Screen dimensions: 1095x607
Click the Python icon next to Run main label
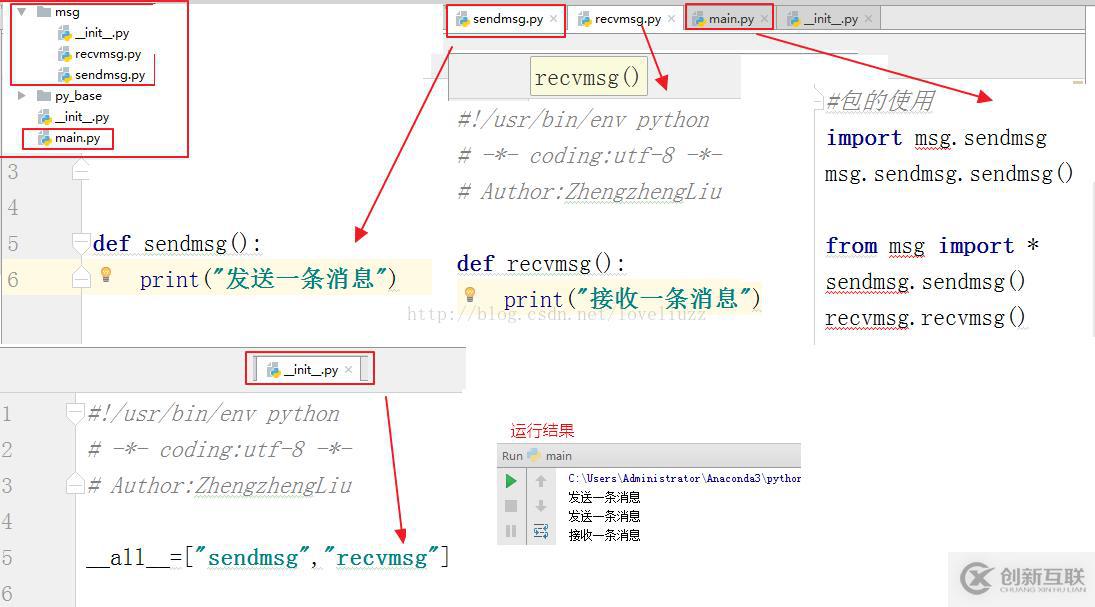[534, 456]
